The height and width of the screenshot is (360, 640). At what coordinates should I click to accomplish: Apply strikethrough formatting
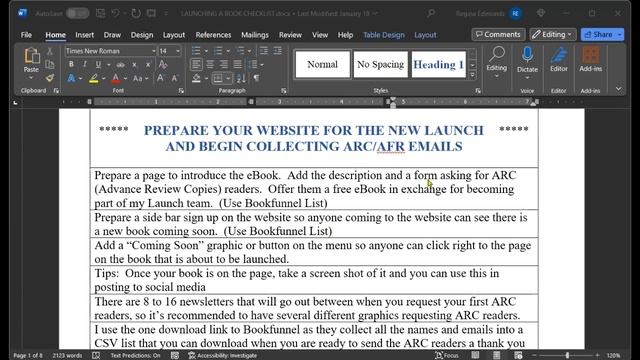click(120, 65)
